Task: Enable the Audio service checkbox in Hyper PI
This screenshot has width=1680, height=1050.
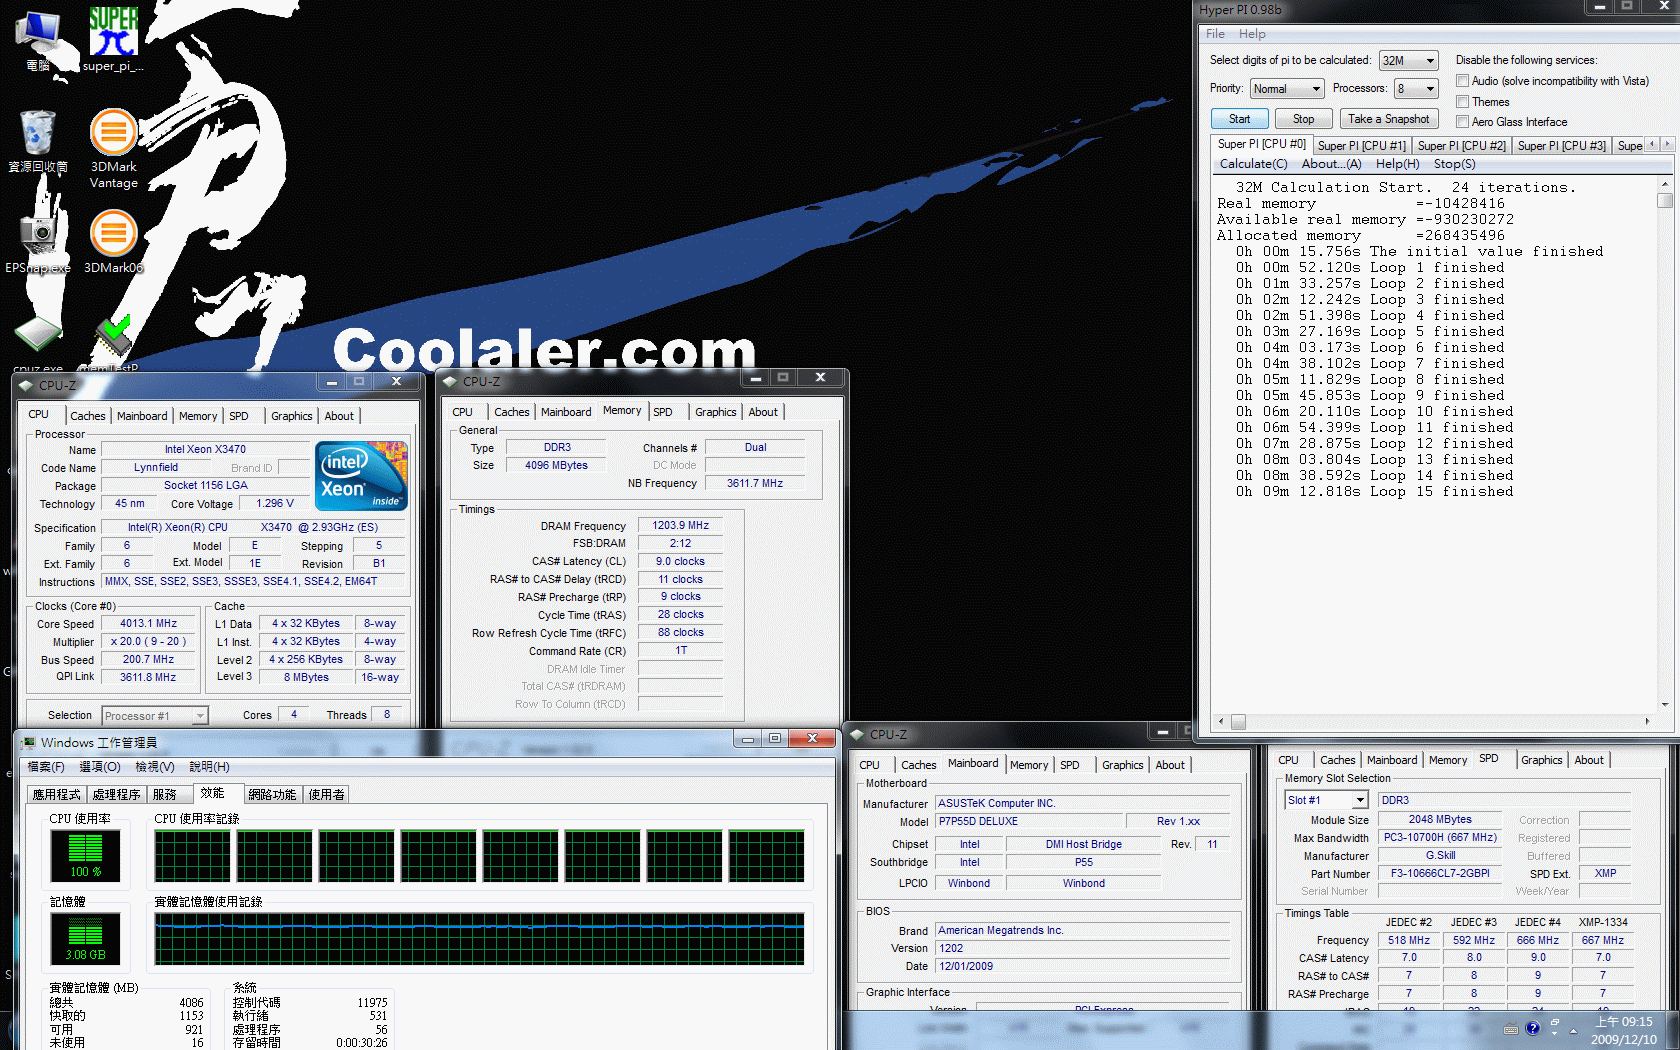Action: click(1463, 81)
